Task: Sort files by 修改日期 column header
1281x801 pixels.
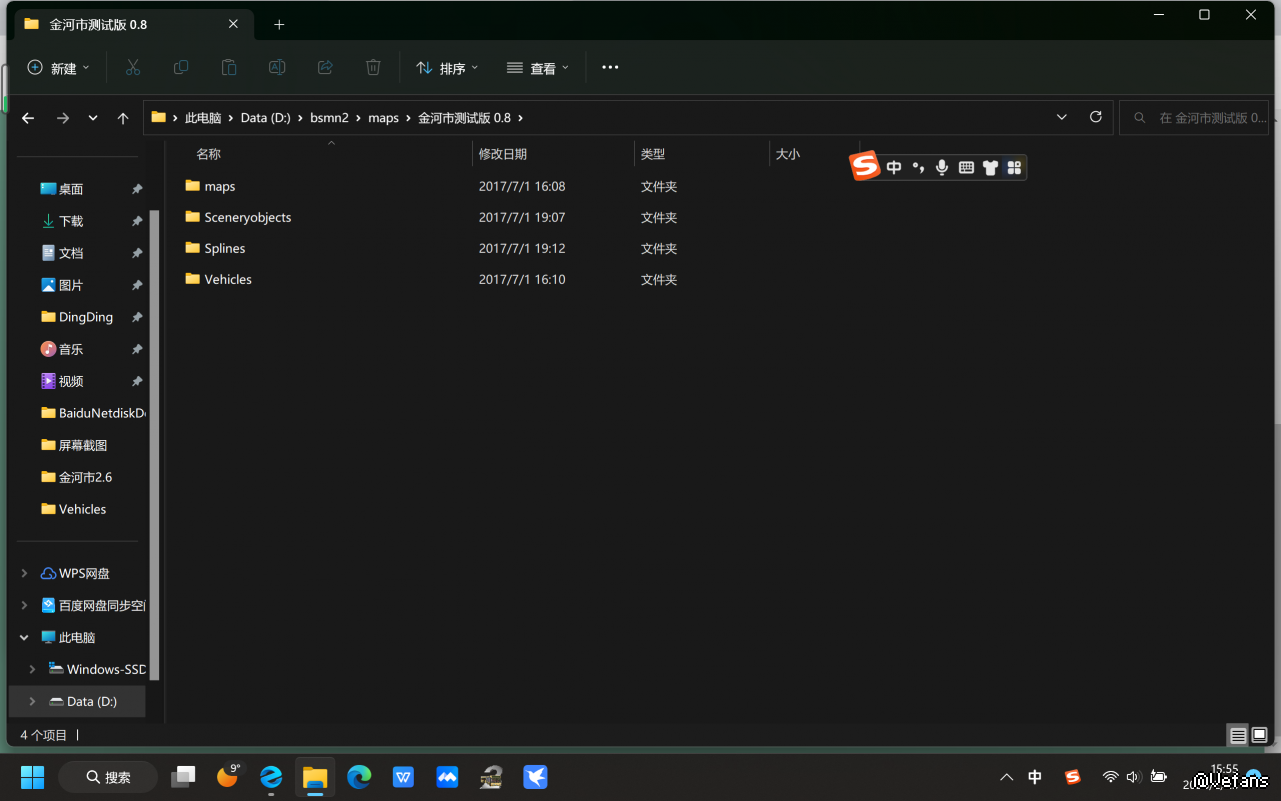Action: click(503, 154)
